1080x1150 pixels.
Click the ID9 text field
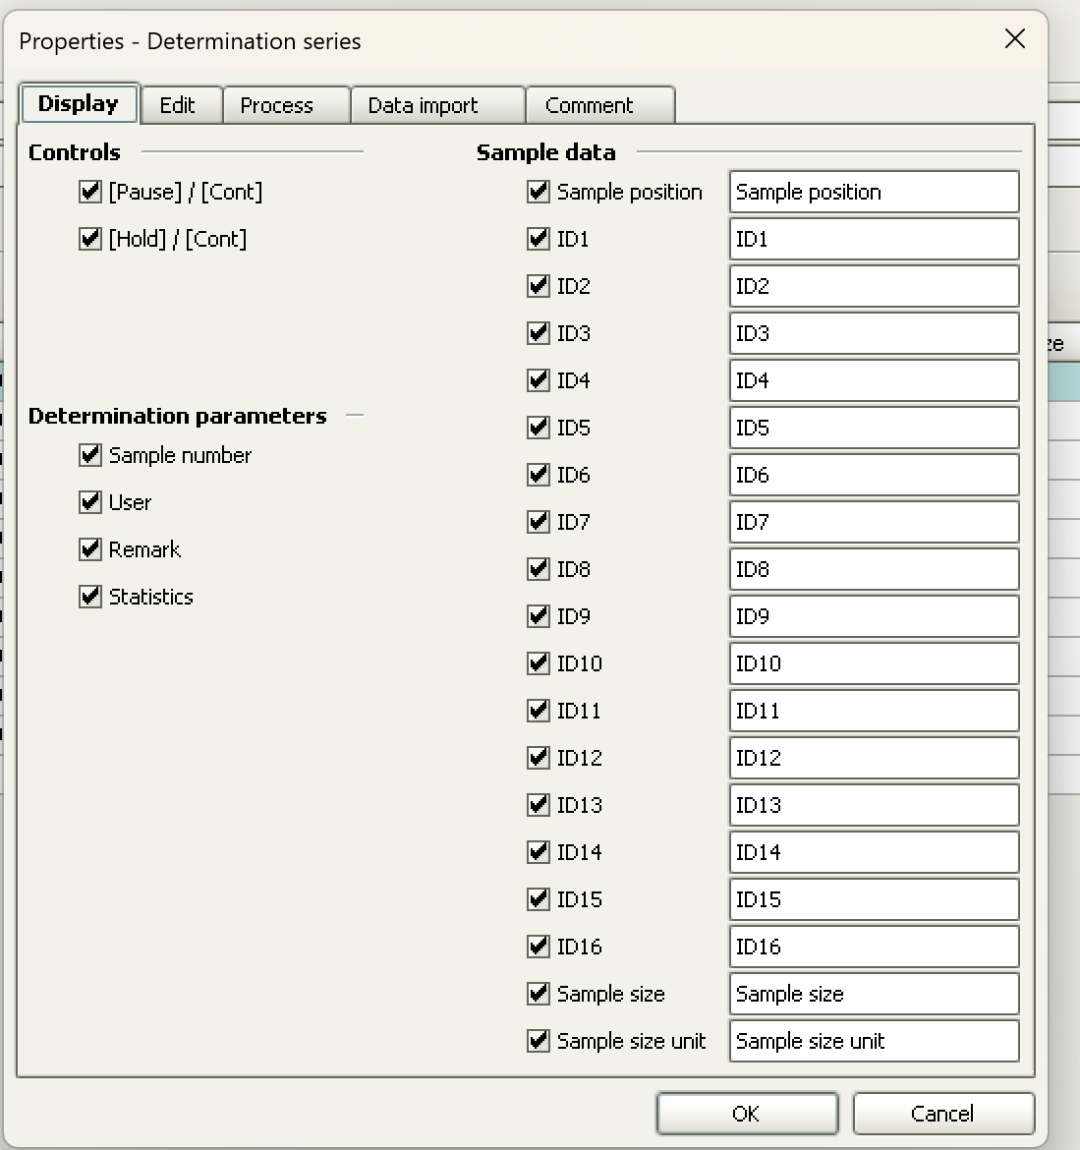874,616
